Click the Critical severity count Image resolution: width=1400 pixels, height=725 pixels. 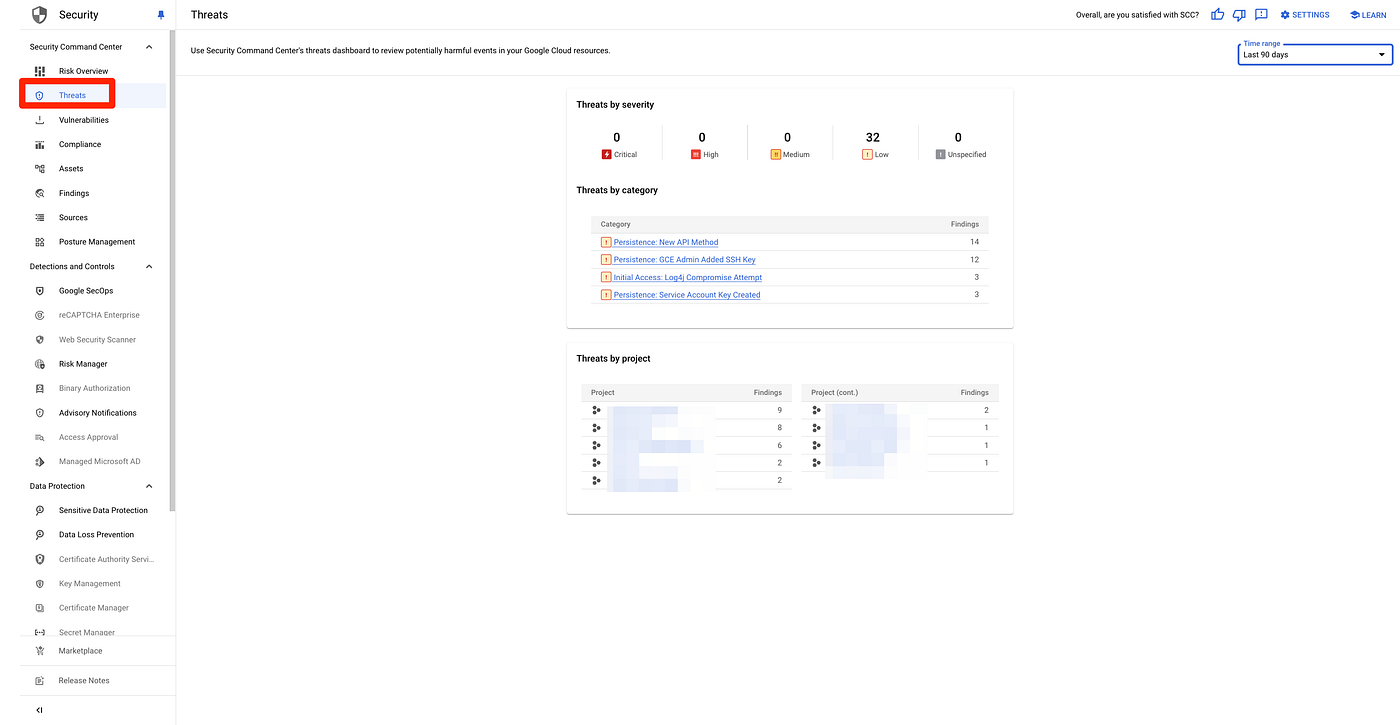click(x=616, y=138)
